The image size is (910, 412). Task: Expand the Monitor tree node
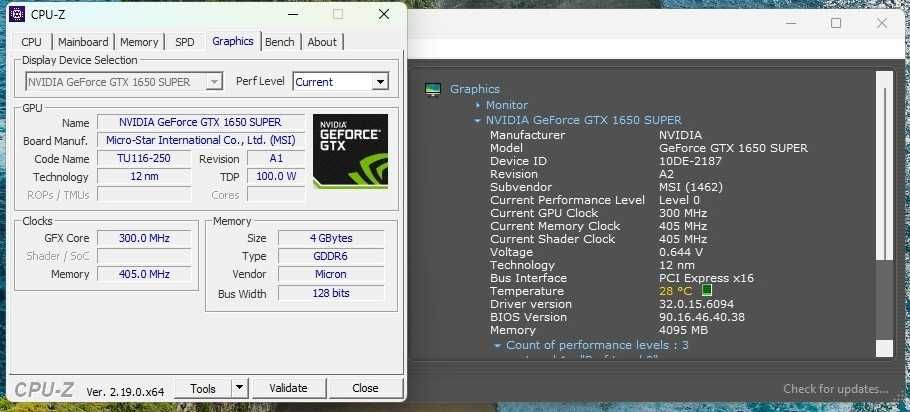coord(478,106)
